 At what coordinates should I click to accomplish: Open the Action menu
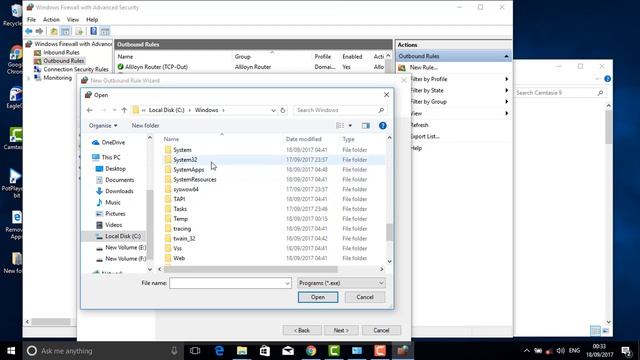pyautogui.click(x=51, y=20)
